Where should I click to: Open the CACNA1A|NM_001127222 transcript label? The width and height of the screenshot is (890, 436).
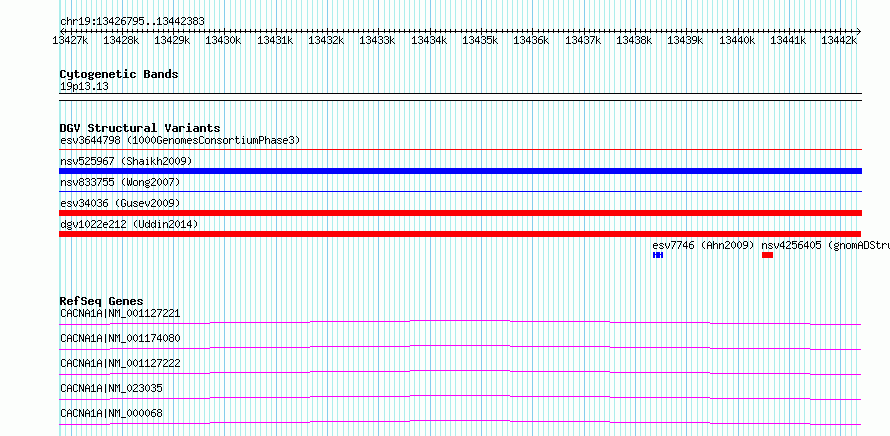tap(120, 363)
